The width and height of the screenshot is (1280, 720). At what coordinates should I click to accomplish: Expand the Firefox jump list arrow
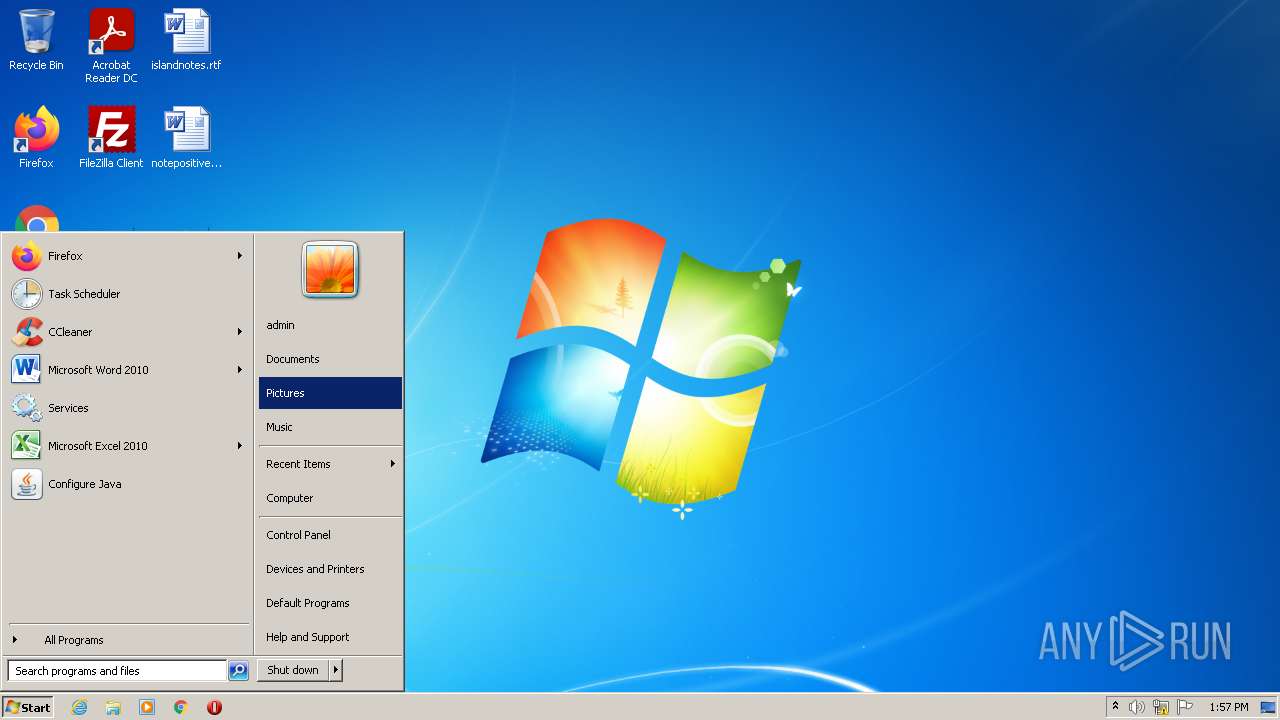(240, 256)
